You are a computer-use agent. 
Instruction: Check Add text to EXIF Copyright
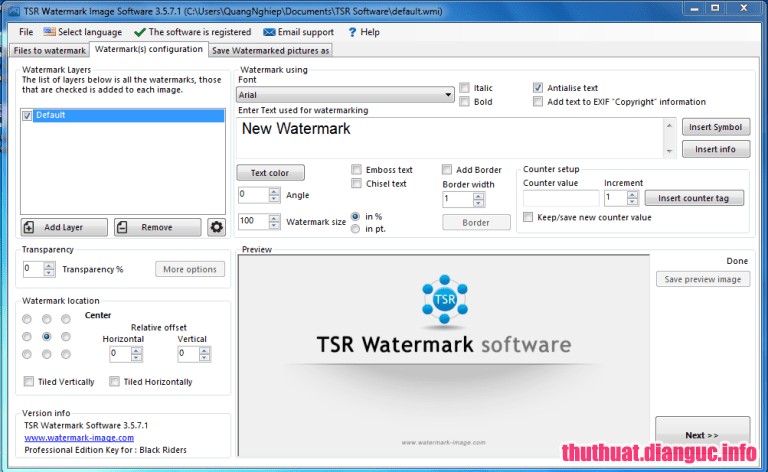coord(538,101)
